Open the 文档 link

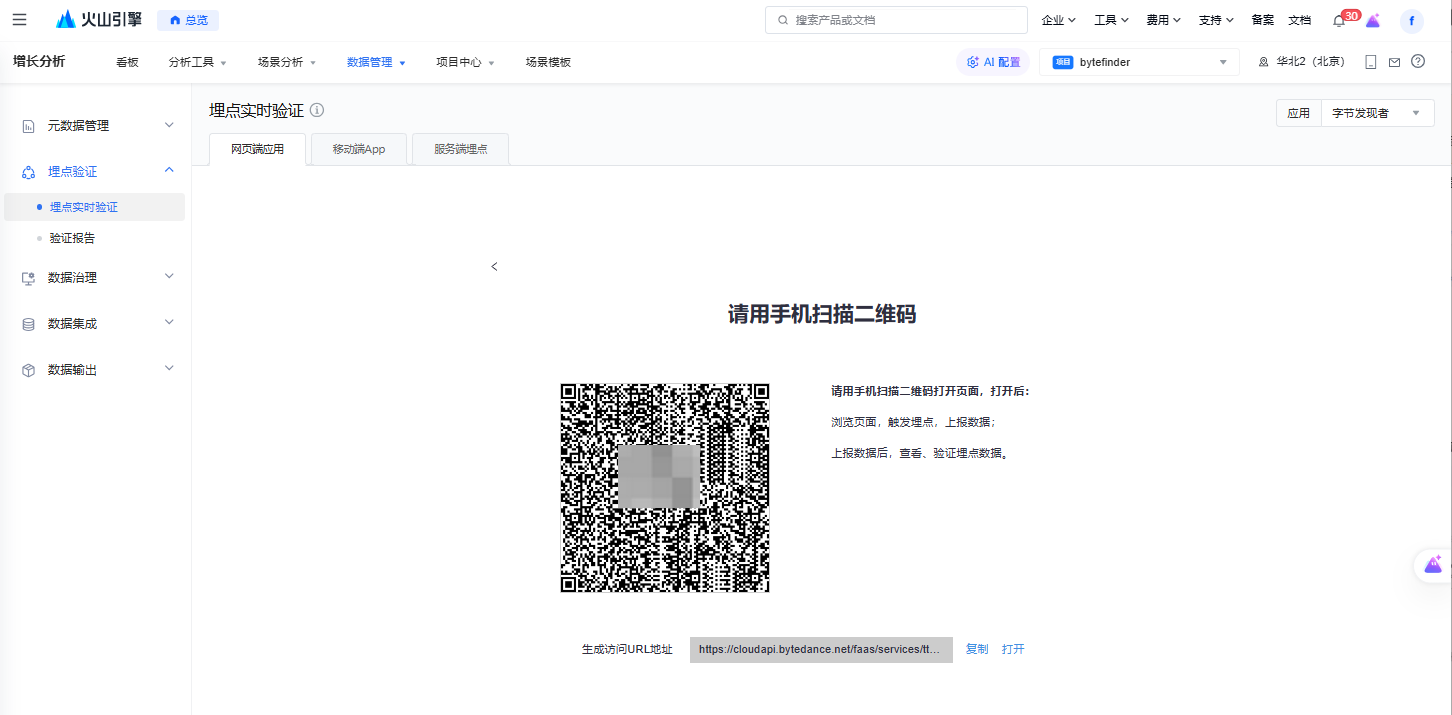(1299, 20)
